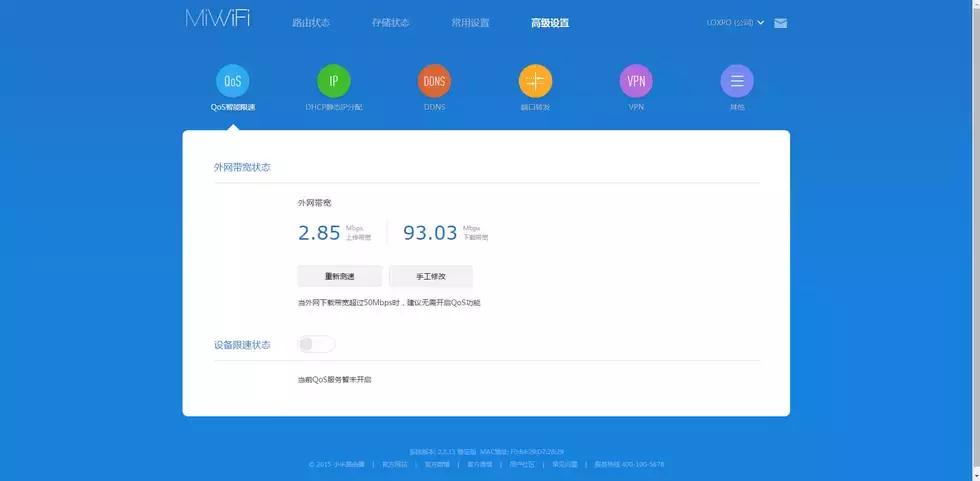The width and height of the screenshot is (980, 481).
Task: Open the 其他 hamburger menu icon
Action: coord(737,81)
